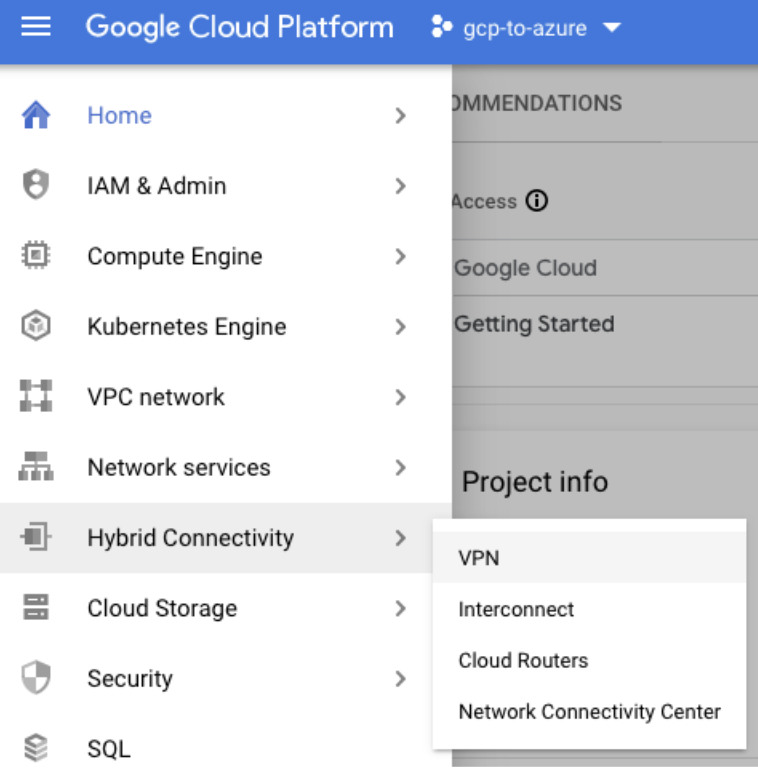The width and height of the screenshot is (758, 774).
Task: Click the VPC network icon
Action: pyautogui.click(x=36, y=397)
